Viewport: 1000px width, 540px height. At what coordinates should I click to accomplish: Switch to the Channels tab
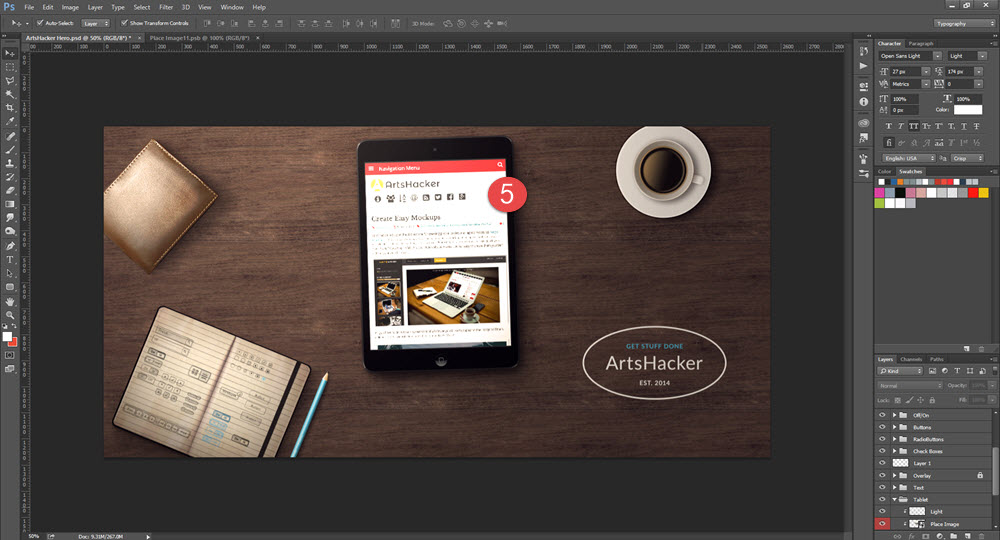[911, 360]
